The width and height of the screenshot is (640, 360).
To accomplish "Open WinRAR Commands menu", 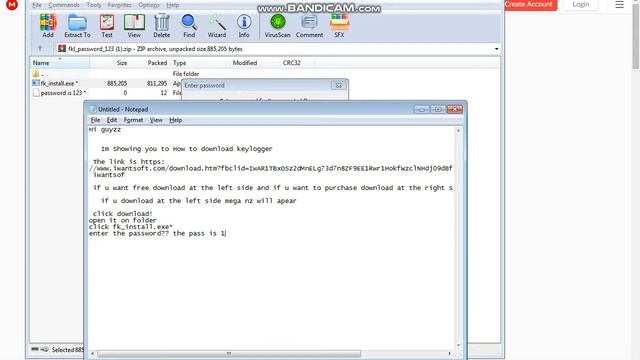I will (x=64, y=5).
